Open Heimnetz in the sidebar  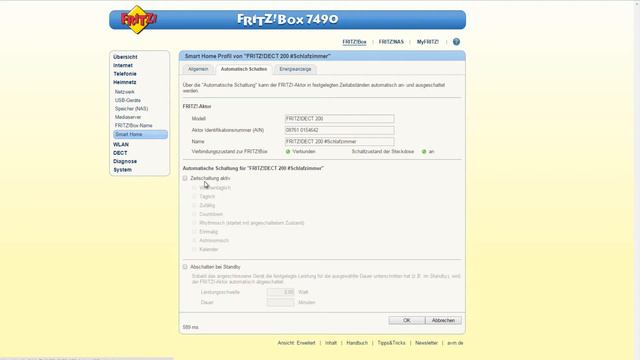coord(125,82)
